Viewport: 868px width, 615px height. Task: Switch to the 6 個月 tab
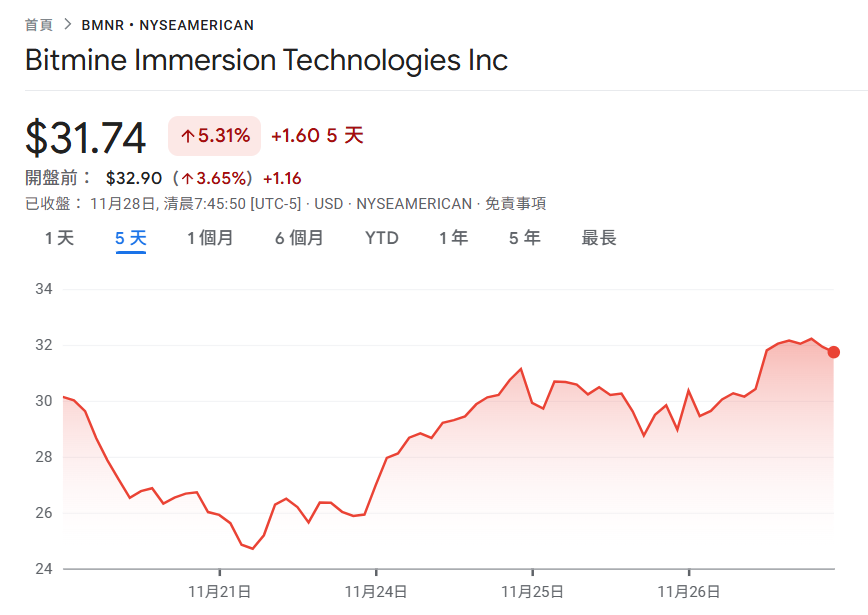tap(299, 238)
